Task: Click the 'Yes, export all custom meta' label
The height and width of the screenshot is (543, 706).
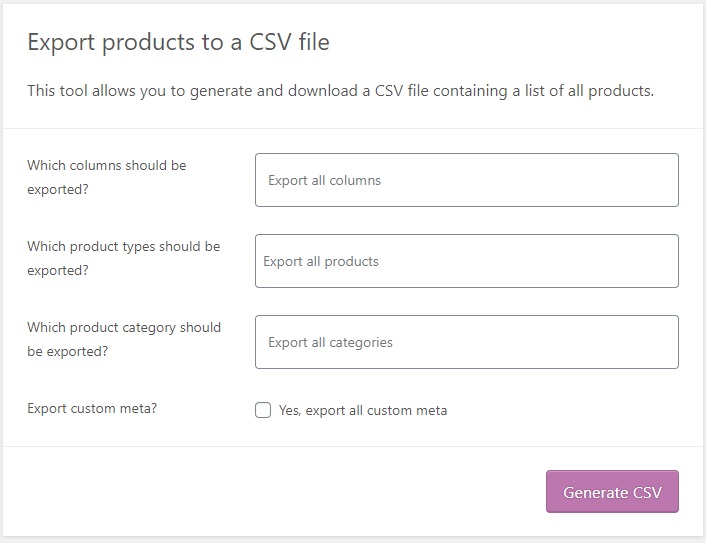Action: tap(363, 411)
